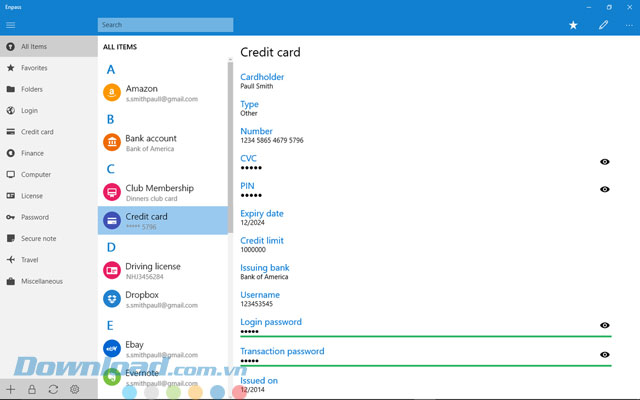
Task: Click Issued on value 12/2014
Action: point(252,389)
